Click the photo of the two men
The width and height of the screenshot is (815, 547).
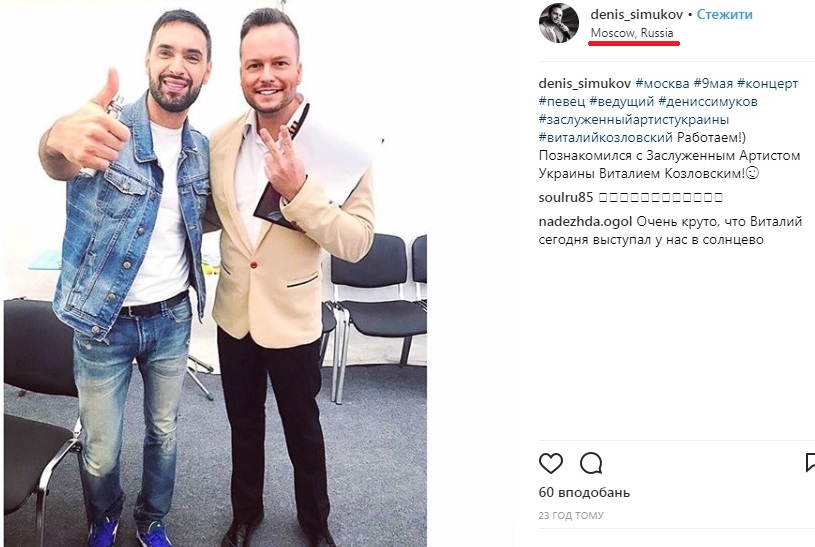(215, 274)
